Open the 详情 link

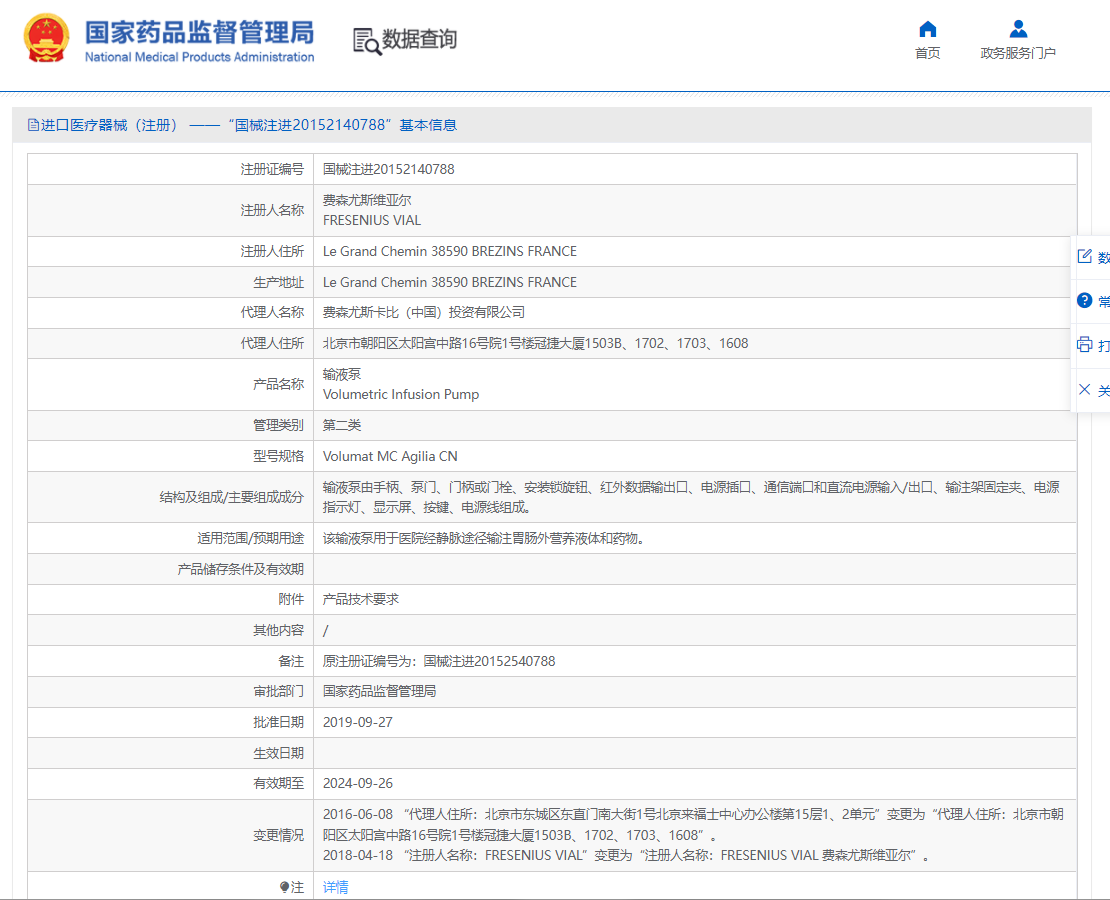click(336, 887)
